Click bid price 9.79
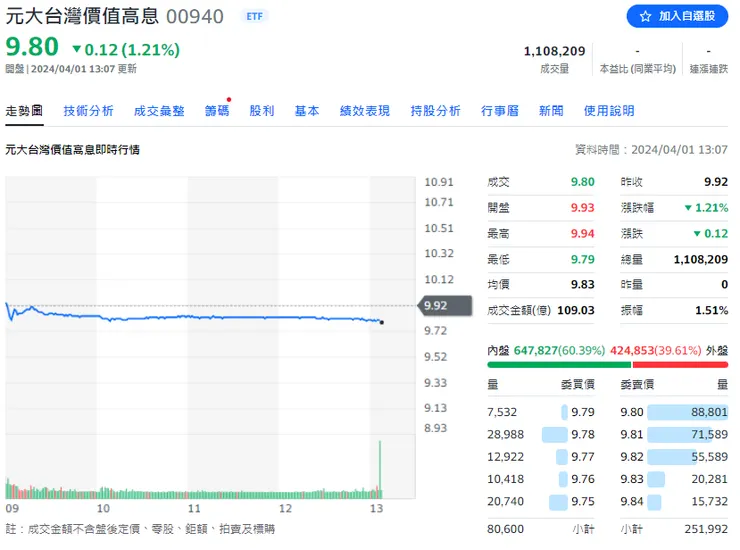The width and height of the screenshot is (740, 550). point(583,412)
